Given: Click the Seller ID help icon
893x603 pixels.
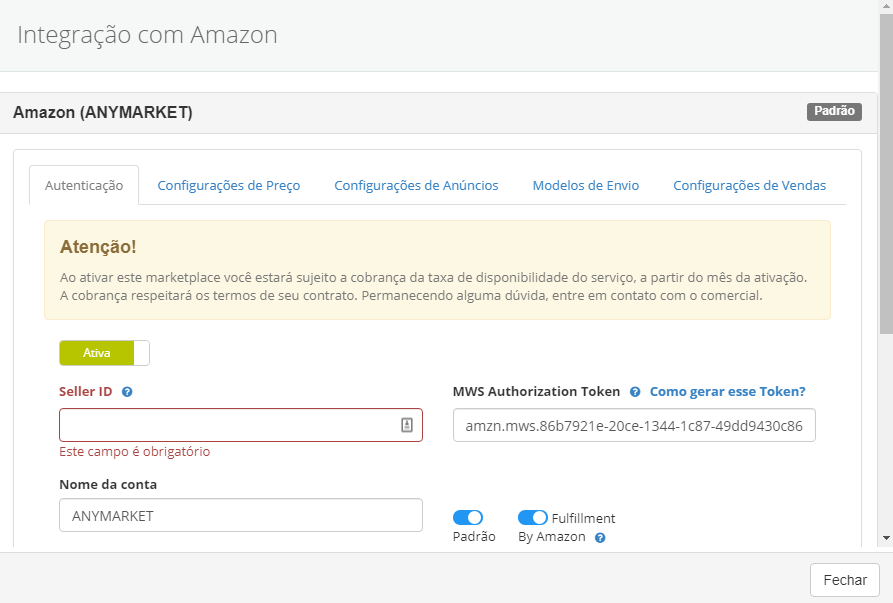Looking at the screenshot, I should [x=127, y=392].
